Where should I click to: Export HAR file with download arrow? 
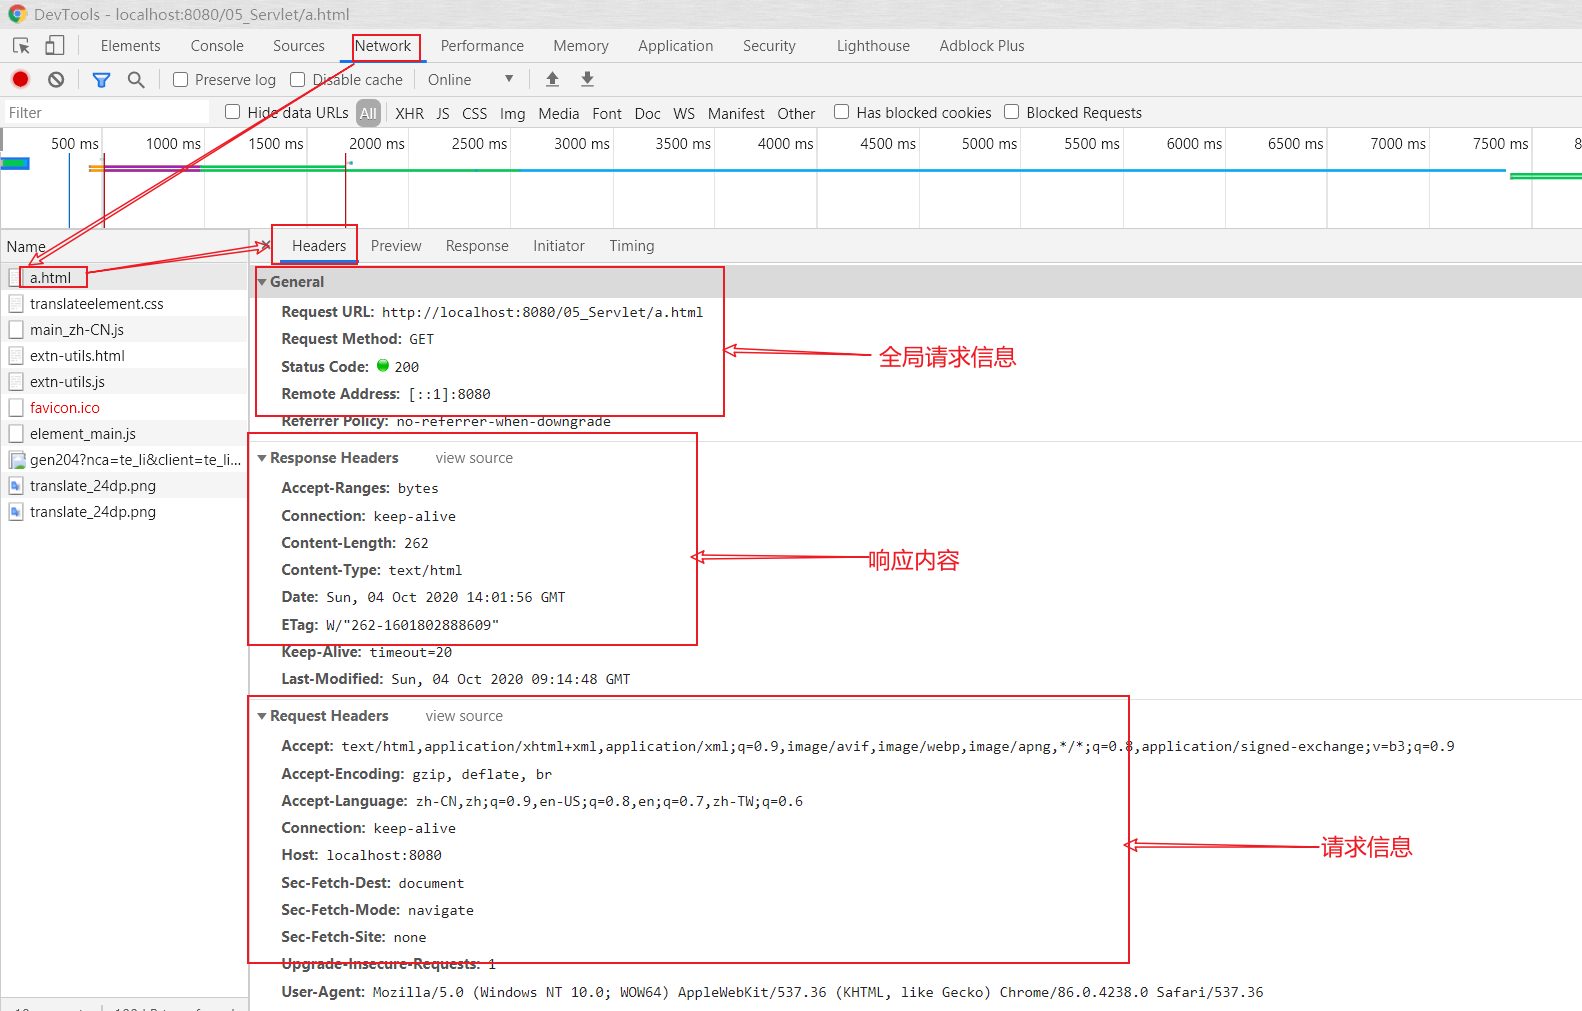point(588,79)
